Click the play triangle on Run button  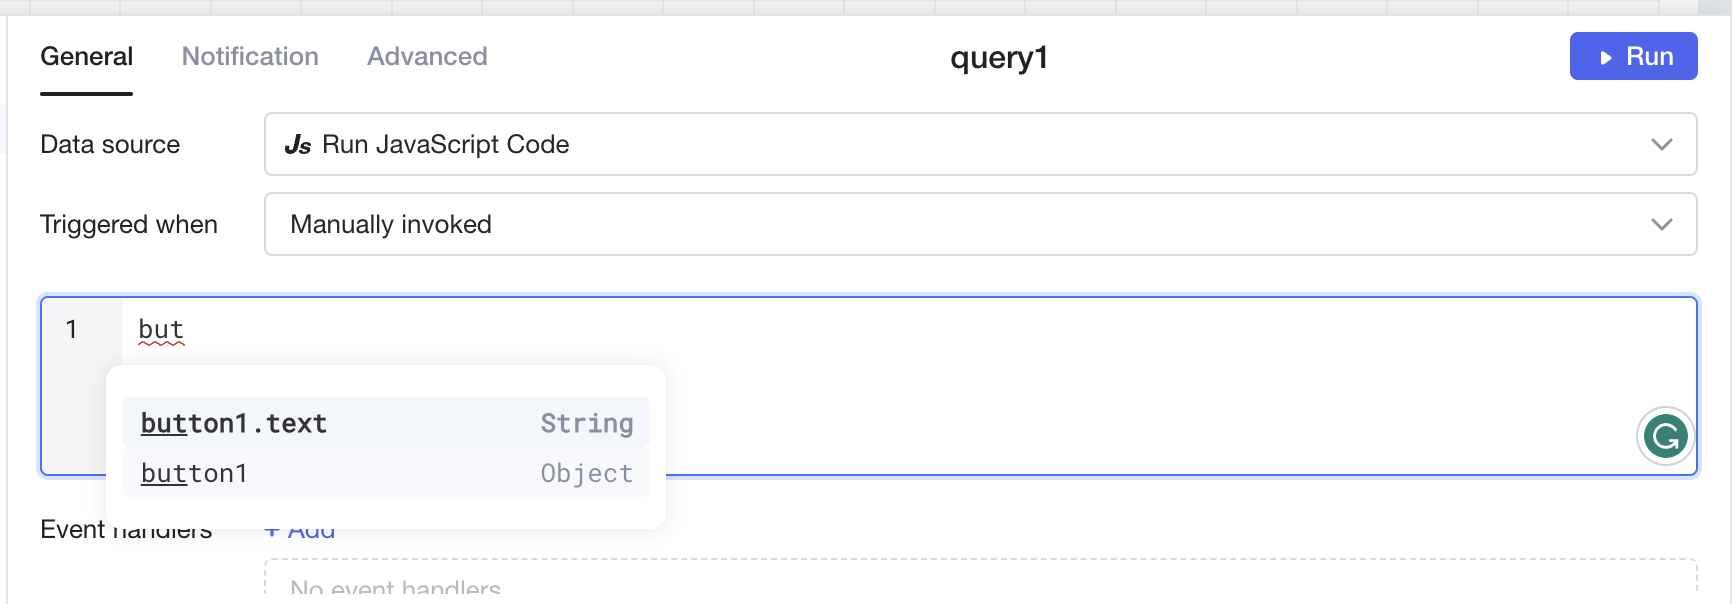point(1606,58)
